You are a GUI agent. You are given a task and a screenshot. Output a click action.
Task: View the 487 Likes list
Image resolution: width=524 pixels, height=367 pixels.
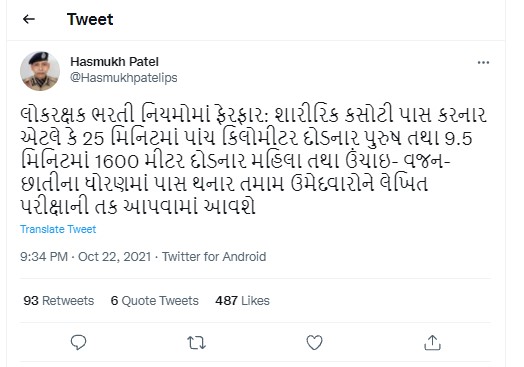[x=242, y=301]
